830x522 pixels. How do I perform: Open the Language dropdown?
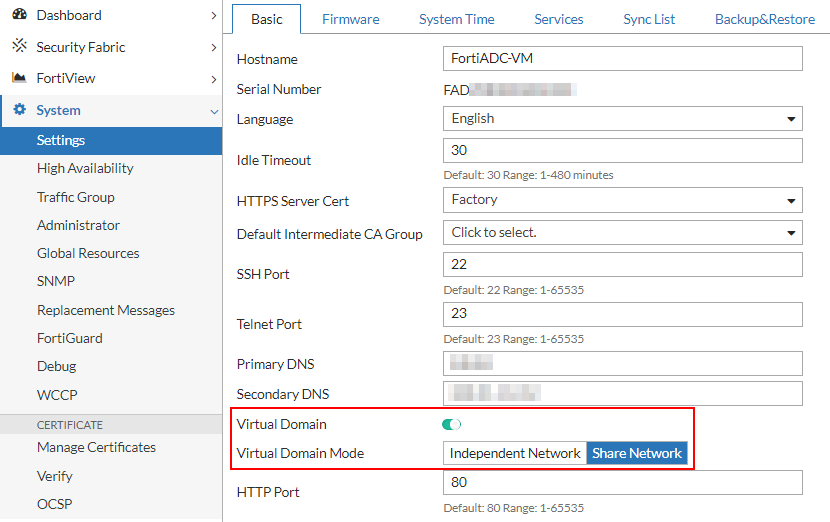click(622, 119)
